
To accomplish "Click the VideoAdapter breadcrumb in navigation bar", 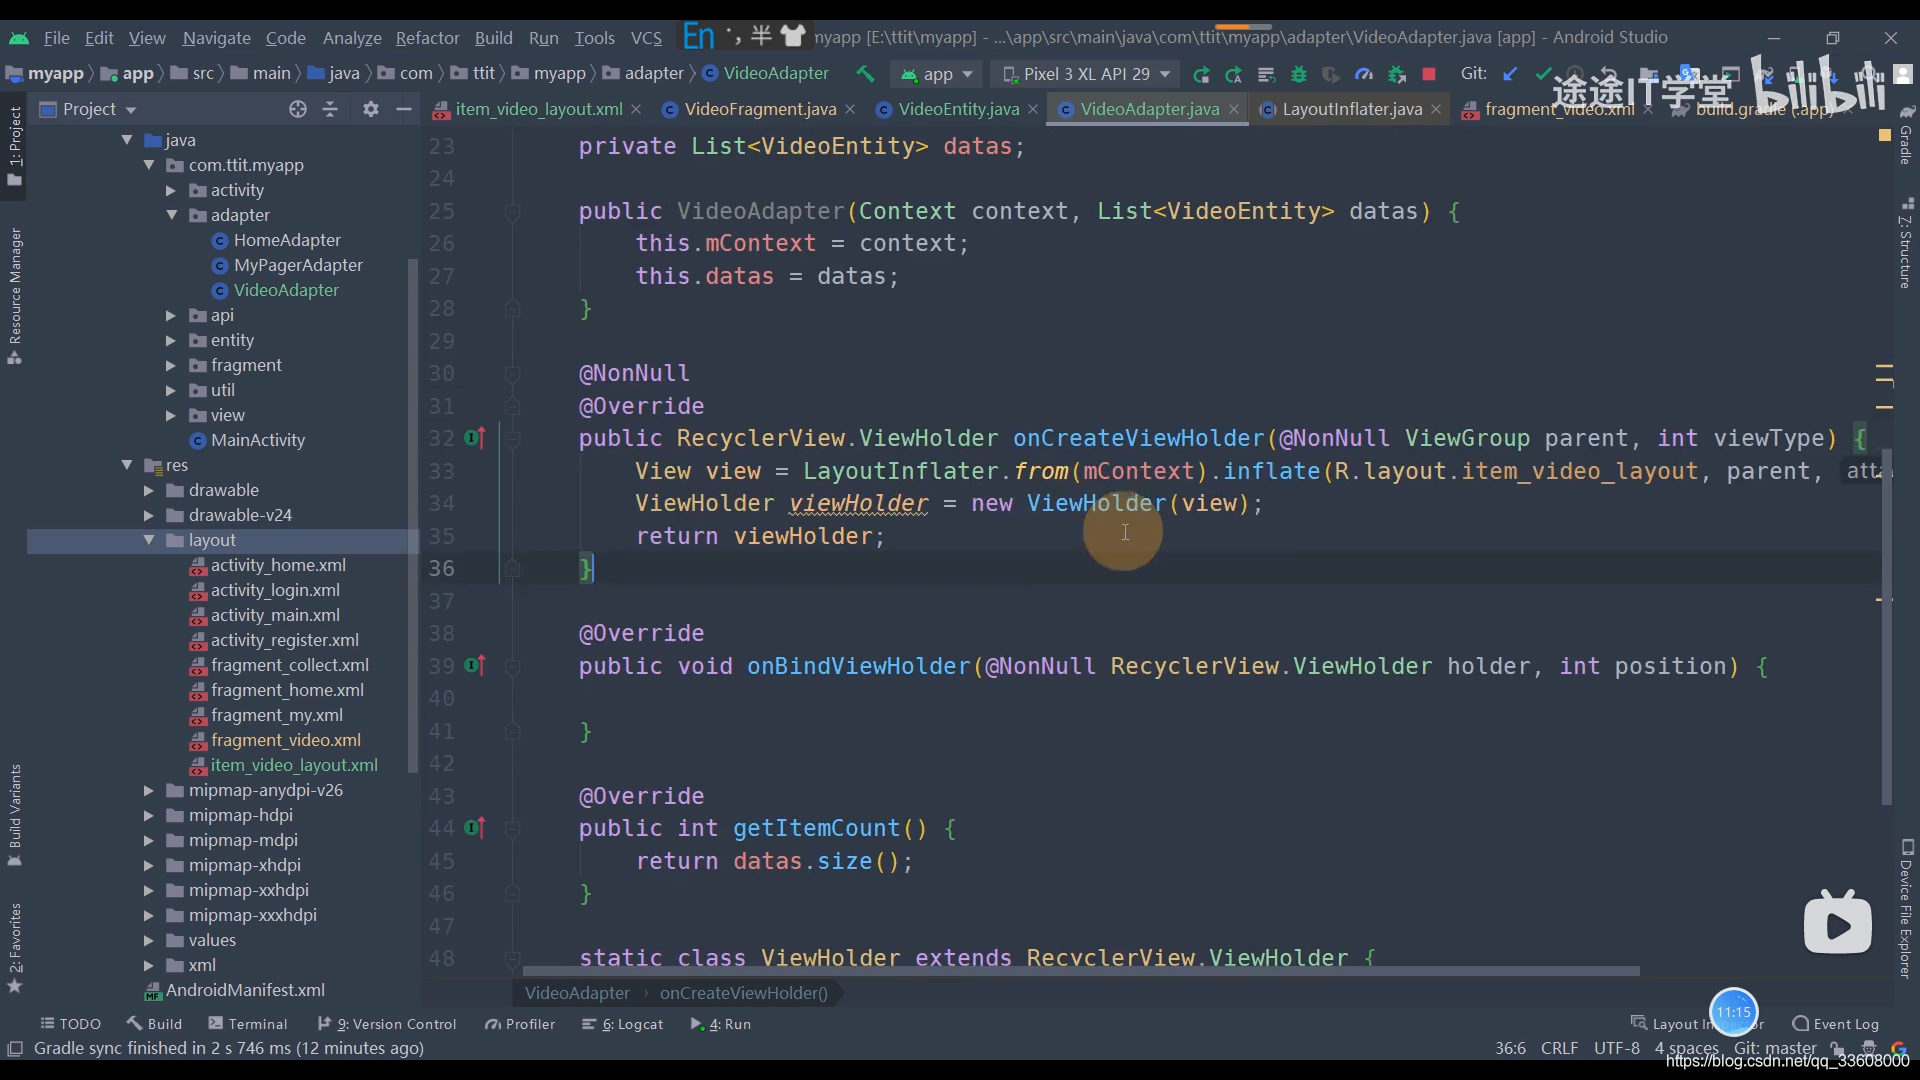I will pyautogui.click(x=766, y=74).
